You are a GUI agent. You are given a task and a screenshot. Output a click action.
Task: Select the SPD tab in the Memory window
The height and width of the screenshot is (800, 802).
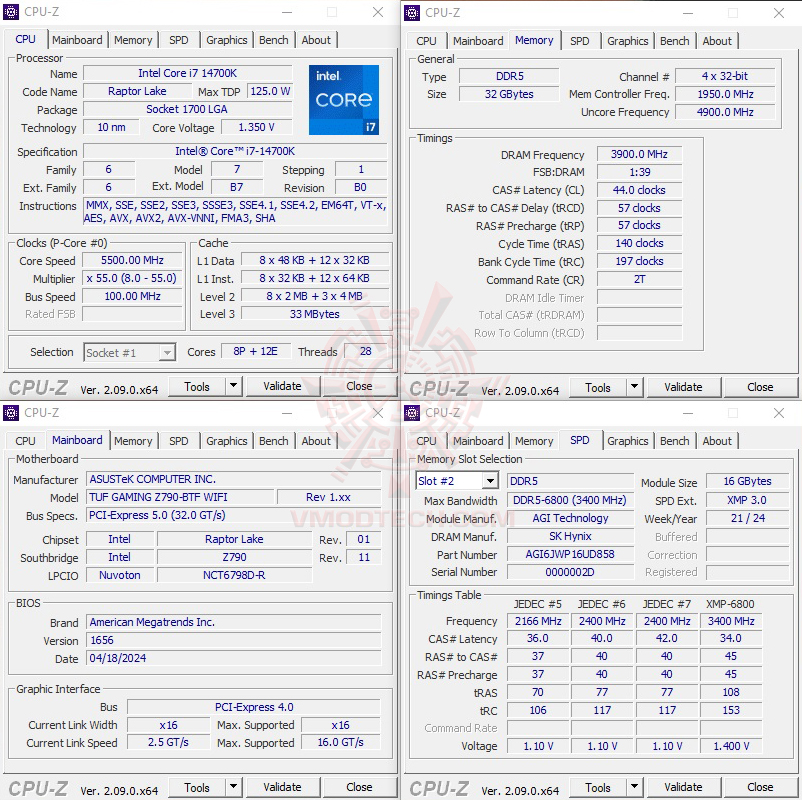pos(580,41)
